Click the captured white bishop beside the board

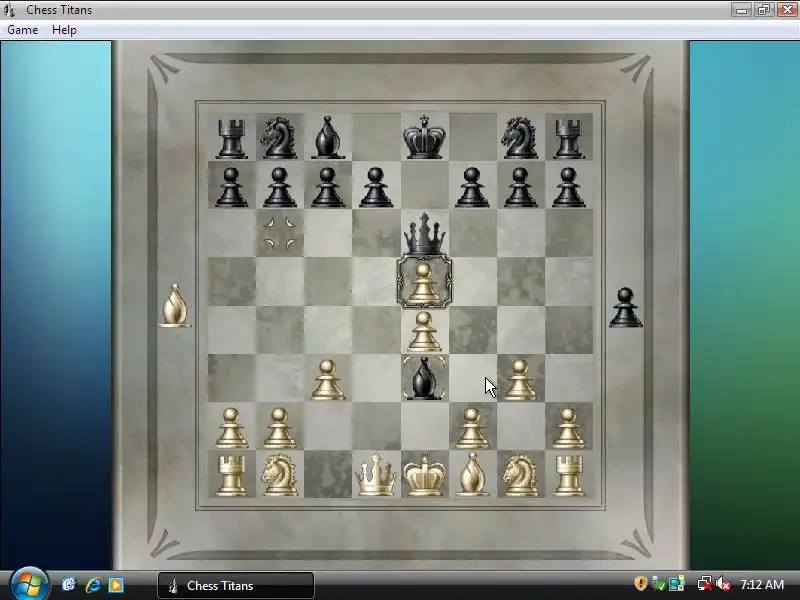[174, 305]
